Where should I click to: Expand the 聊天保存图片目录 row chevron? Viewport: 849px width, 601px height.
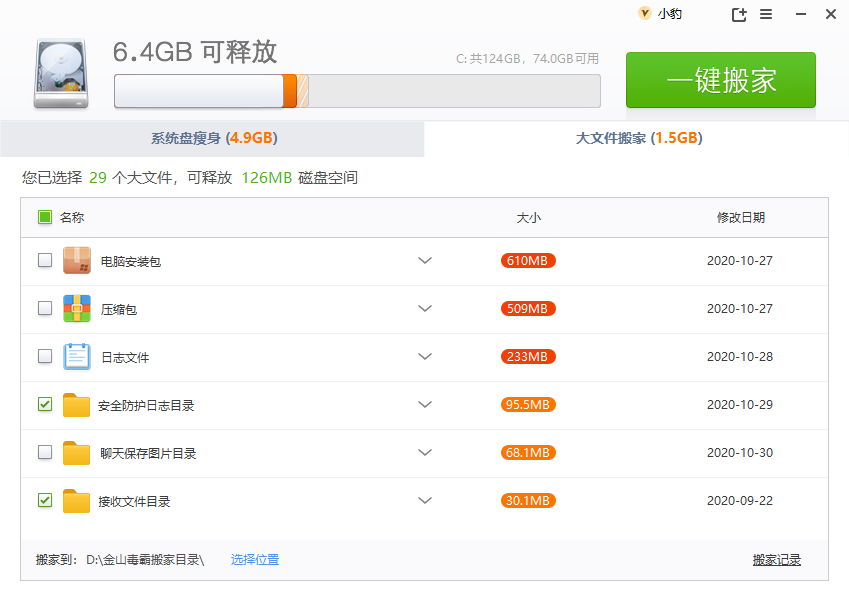425,453
